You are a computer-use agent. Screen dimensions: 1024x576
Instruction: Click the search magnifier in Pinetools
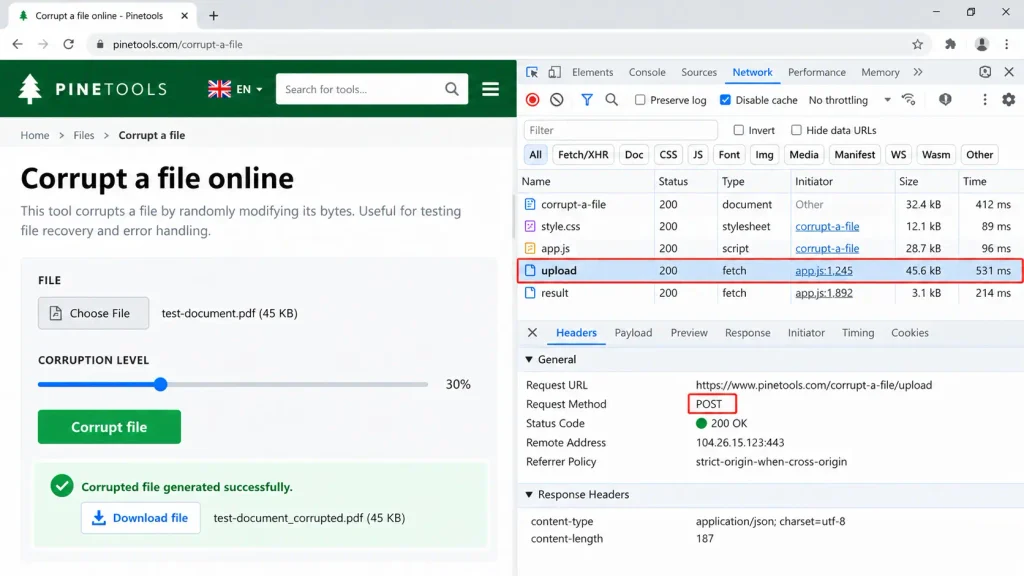coord(452,89)
